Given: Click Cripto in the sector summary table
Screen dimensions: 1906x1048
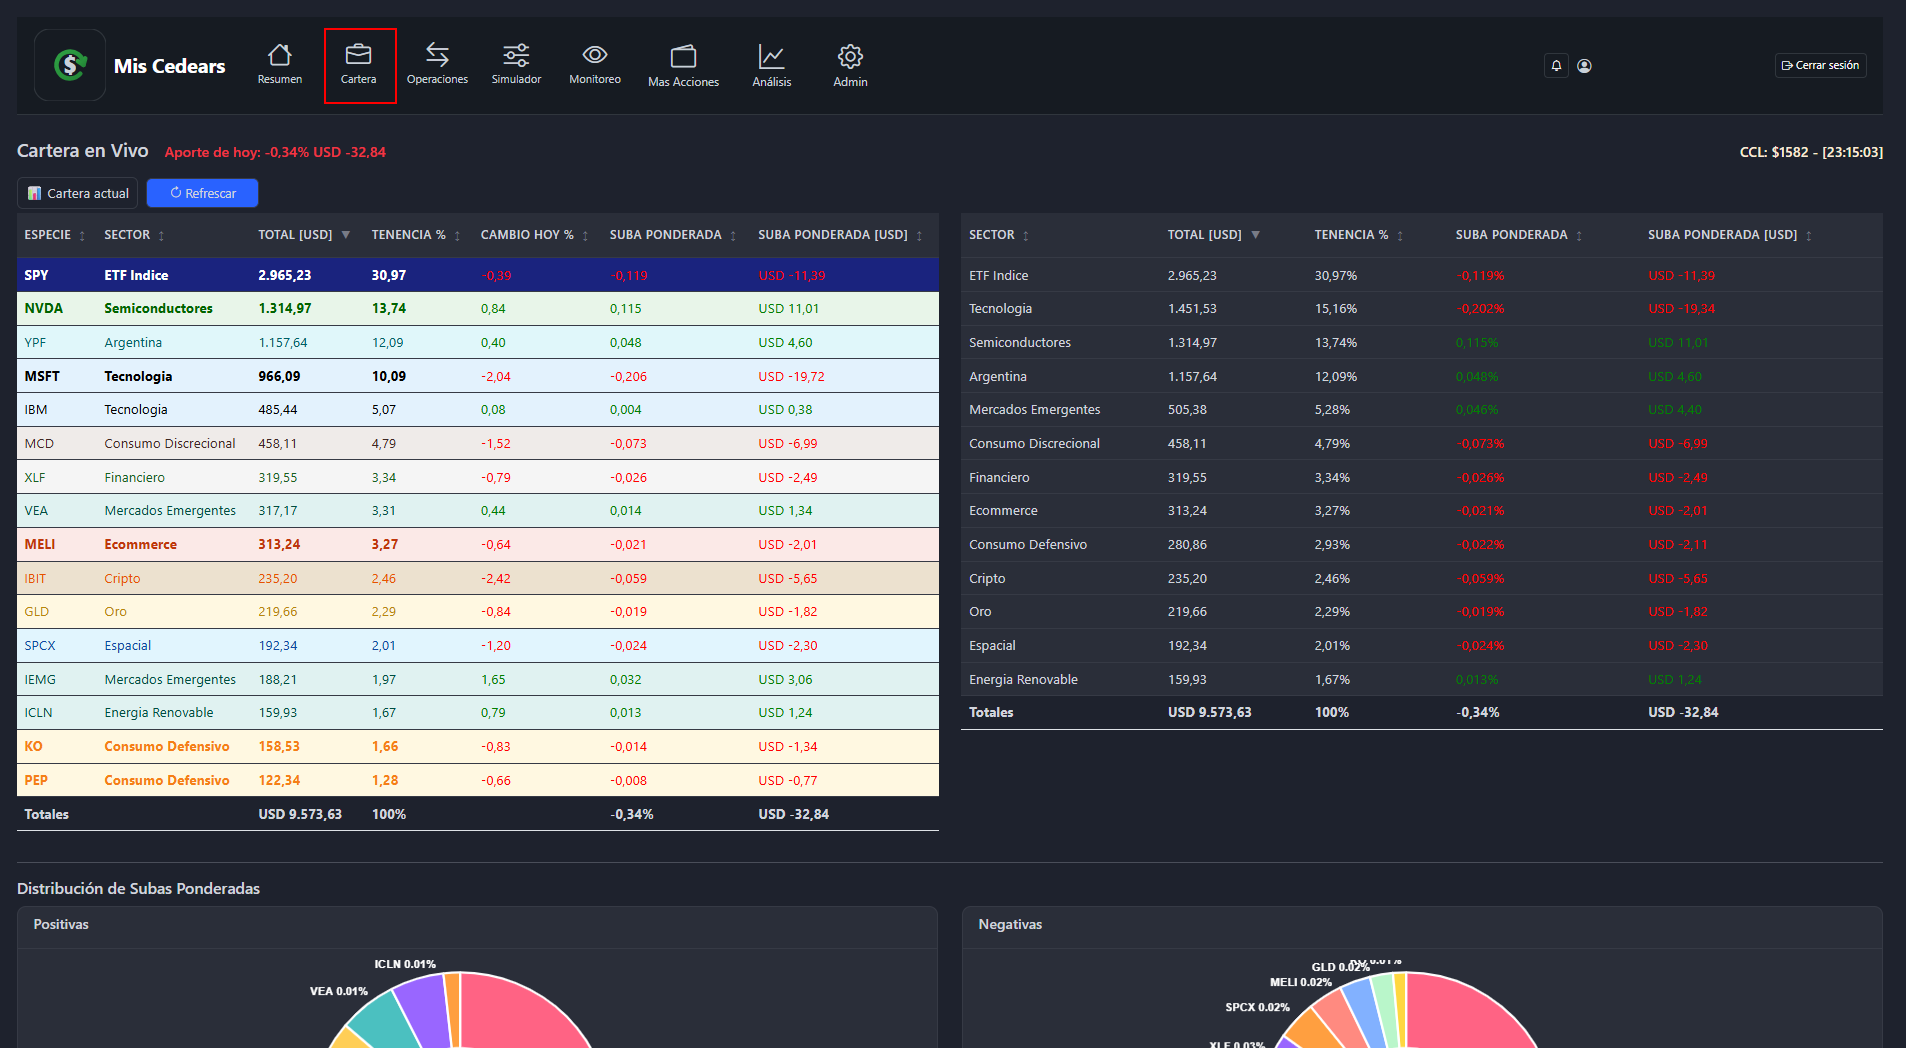Looking at the screenshot, I should (987, 578).
